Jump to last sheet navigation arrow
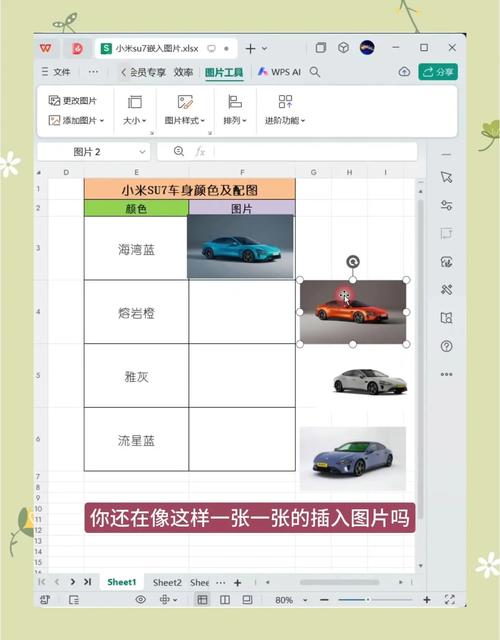Screen dimensions: 500x640 (x=88, y=582)
